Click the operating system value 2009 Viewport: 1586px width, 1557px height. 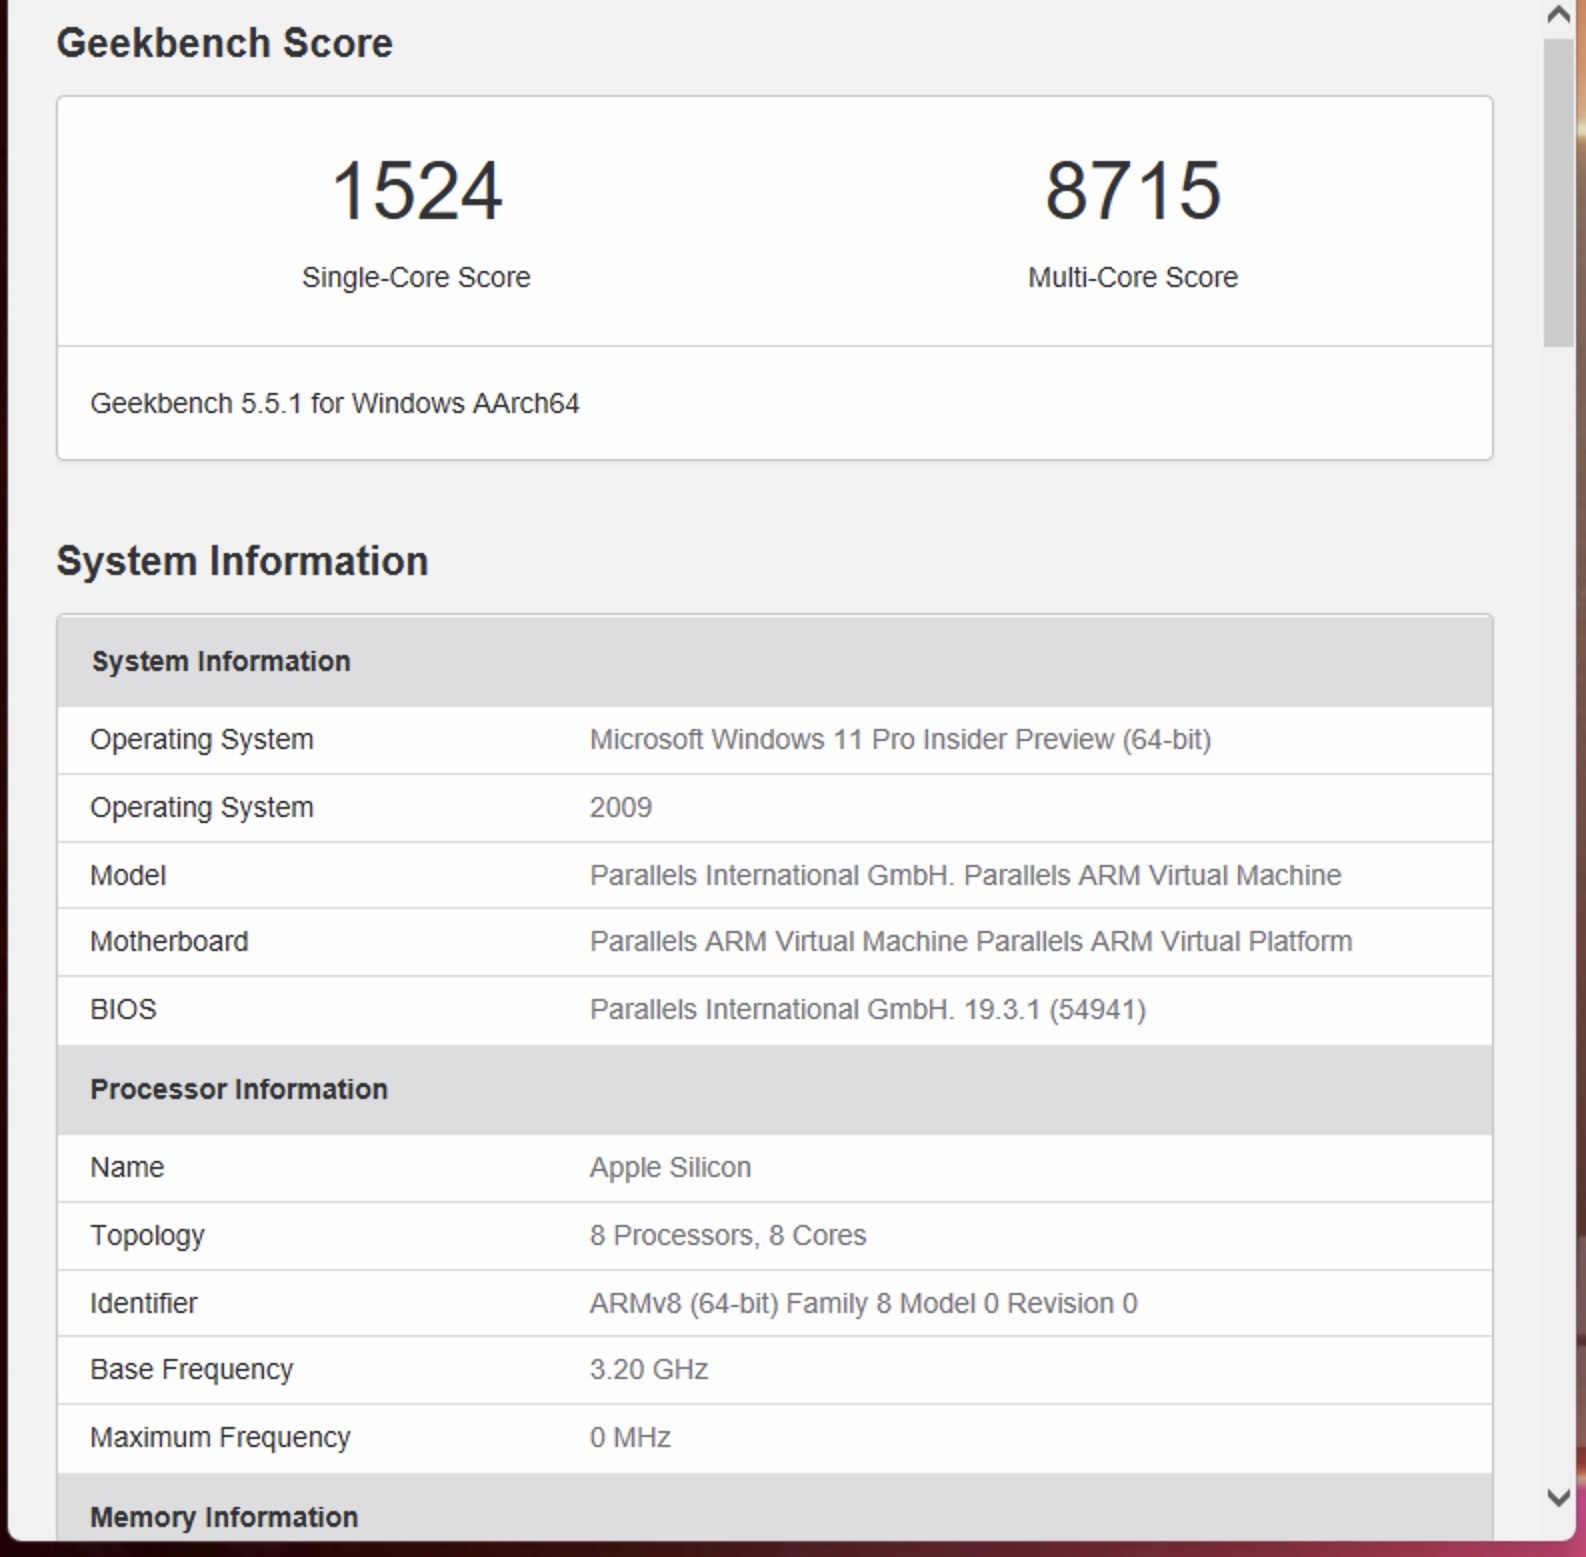(621, 807)
